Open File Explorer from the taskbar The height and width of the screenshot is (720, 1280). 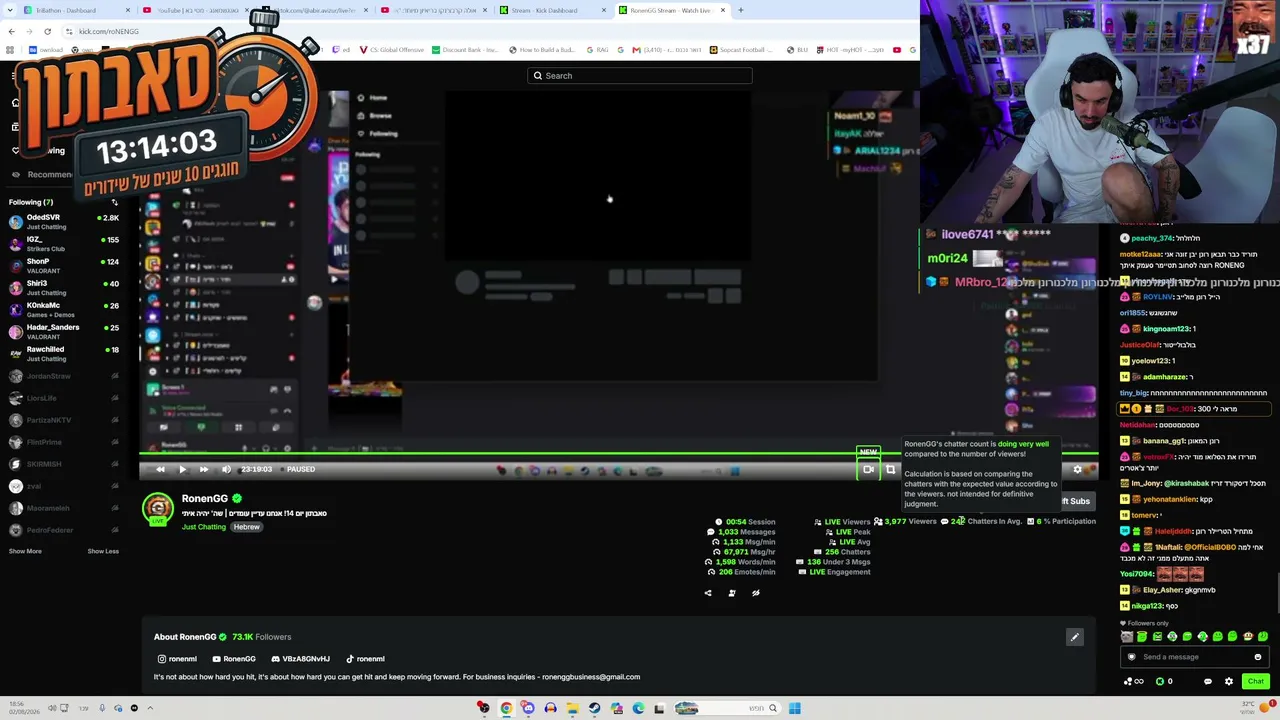coord(572,709)
